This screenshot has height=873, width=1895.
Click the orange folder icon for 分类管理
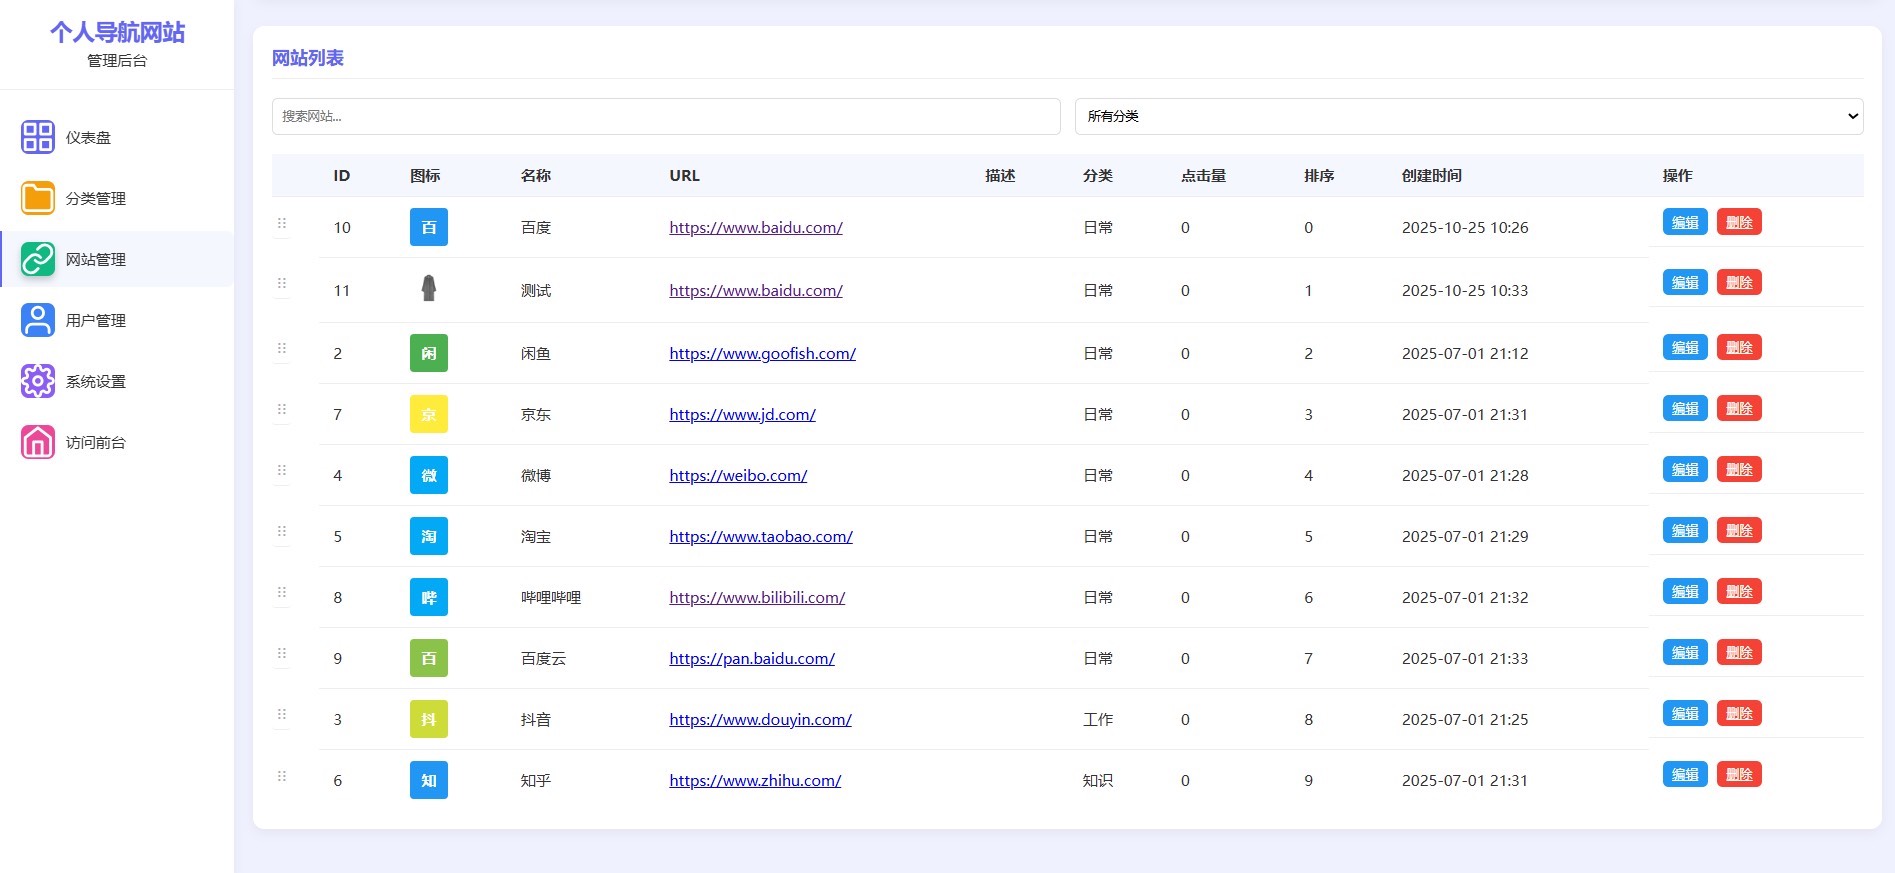(x=38, y=198)
